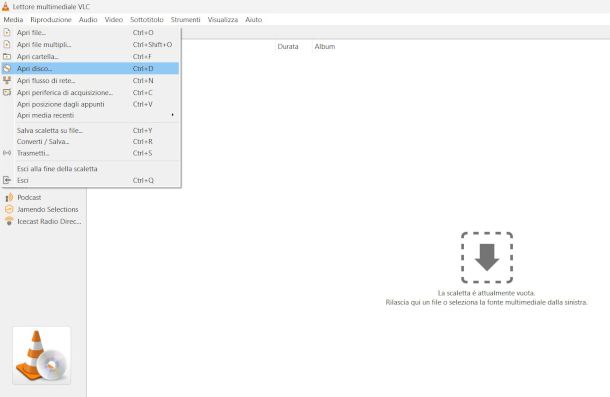Click the exit icon beside Esci
610x397 pixels.
tap(7, 180)
